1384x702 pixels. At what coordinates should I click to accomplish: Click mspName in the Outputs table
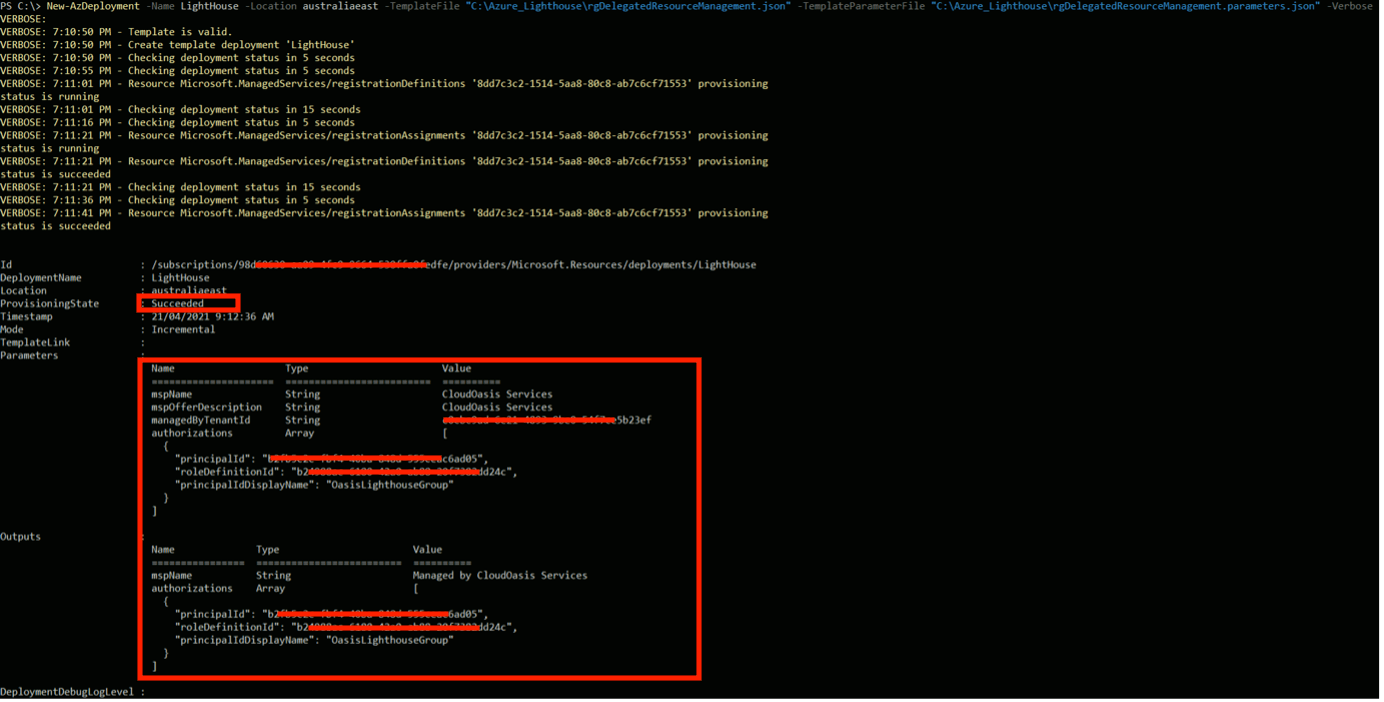click(x=172, y=576)
